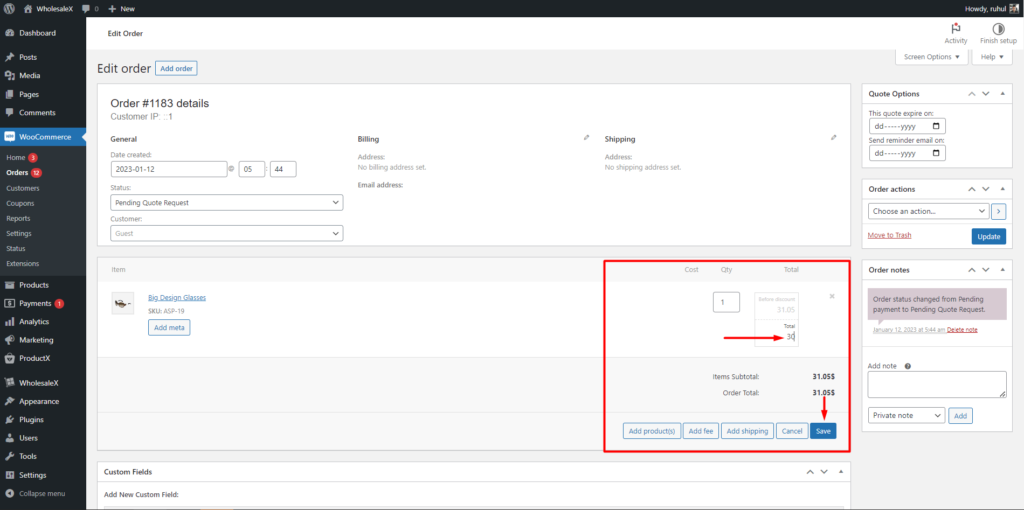Open the Status dropdown Pending Quote Request
This screenshot has height=510, width=1024.
click(227, 202)
